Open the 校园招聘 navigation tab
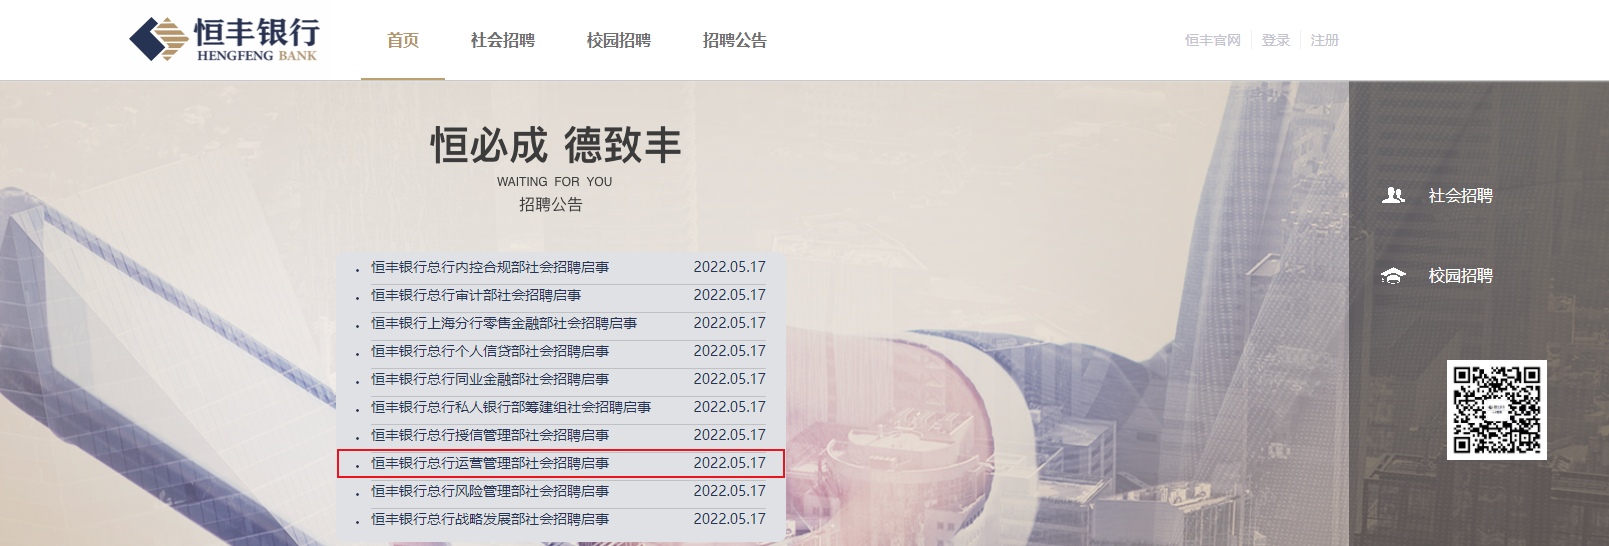Image resolution: width=1609 pixels, height=546 pixels. click(x=619, y=40)
